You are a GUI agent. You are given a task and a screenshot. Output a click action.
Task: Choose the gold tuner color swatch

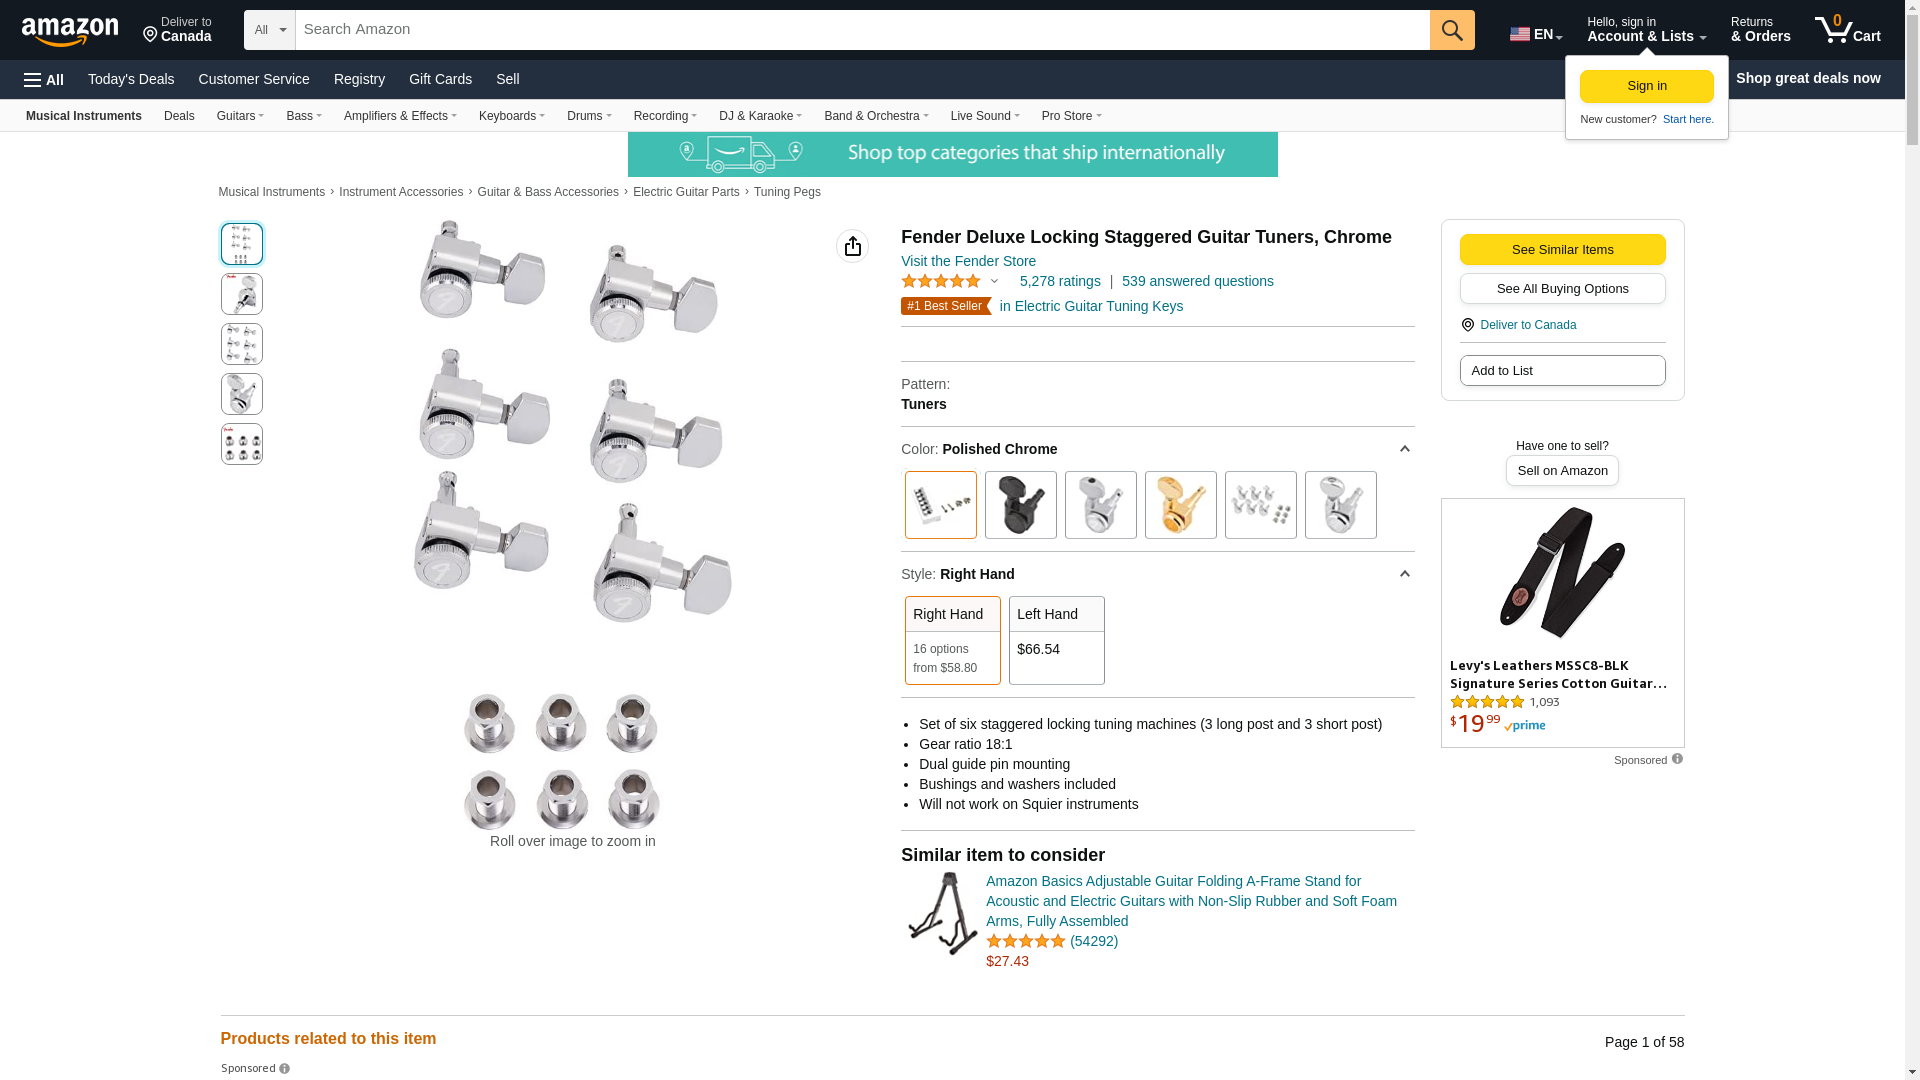(1180, 505)
